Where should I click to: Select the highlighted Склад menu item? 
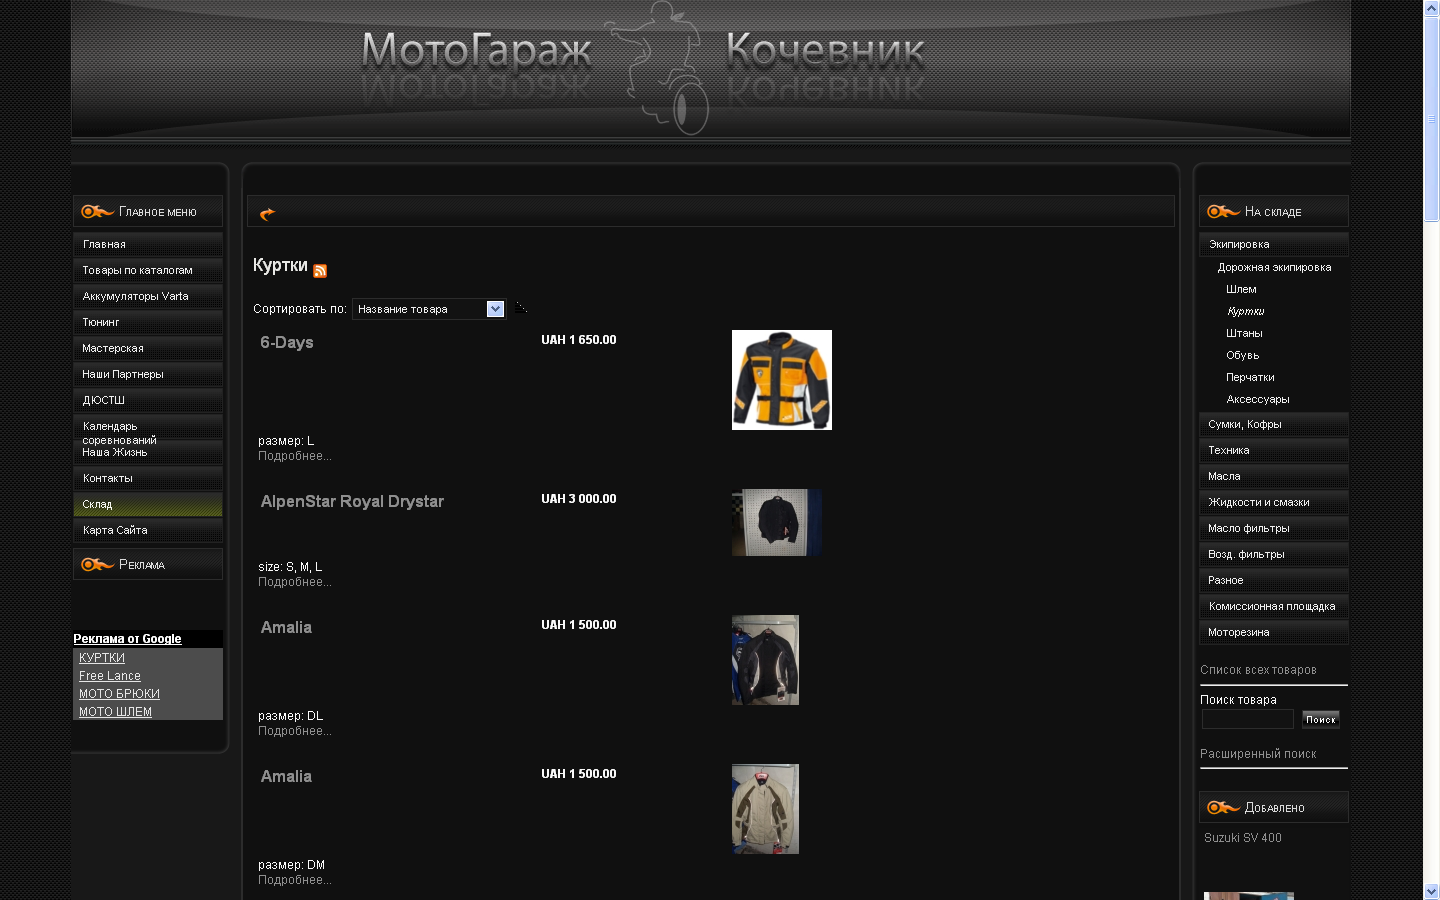[148, 504]
